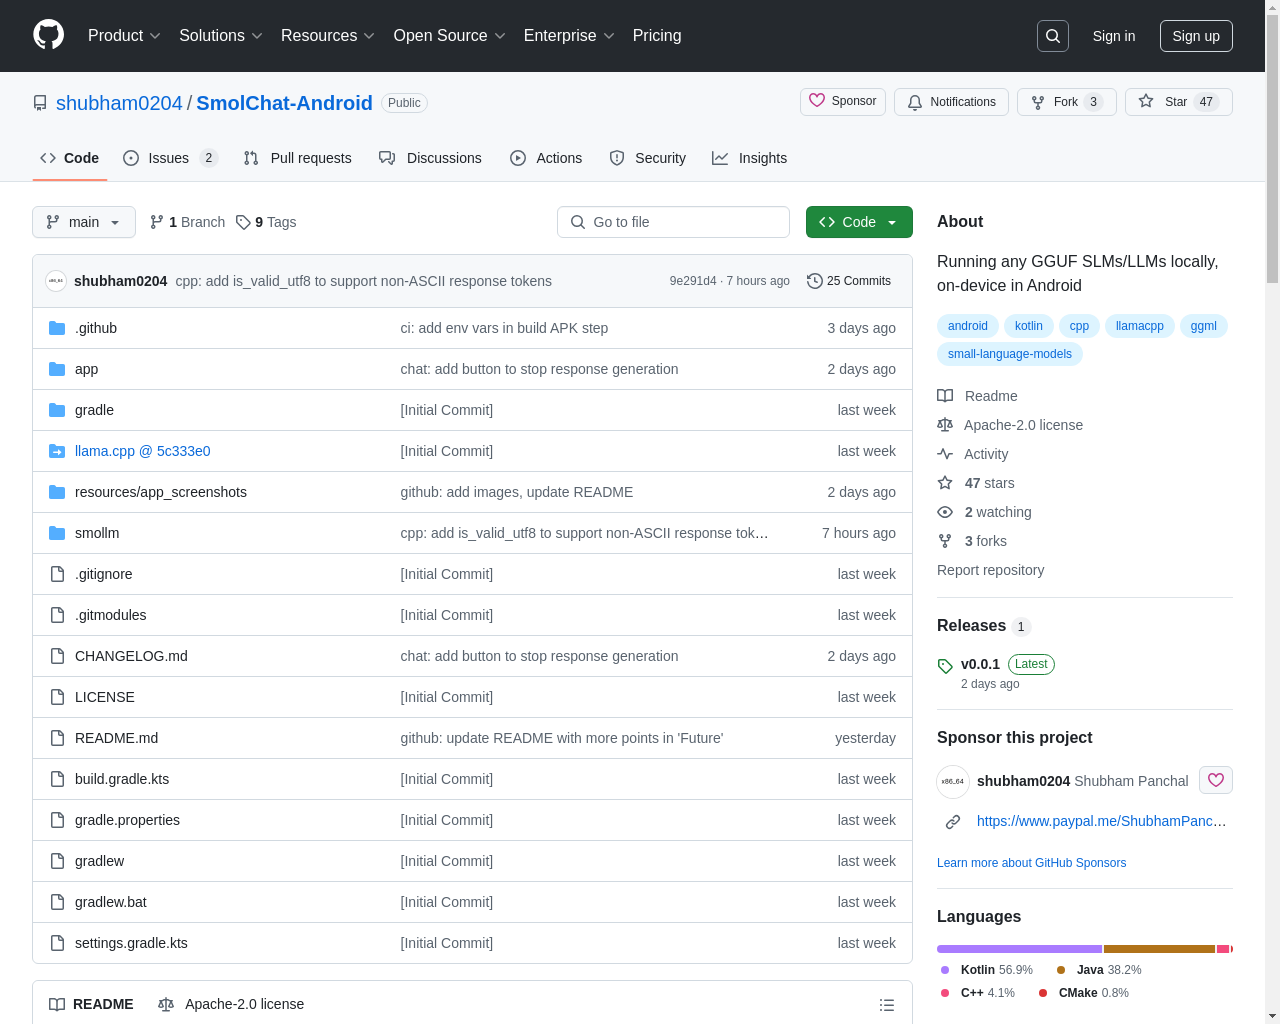The image size is (1280, 1024).
Task: Click the llamacpp topic tag
Action: point(1140,326)
